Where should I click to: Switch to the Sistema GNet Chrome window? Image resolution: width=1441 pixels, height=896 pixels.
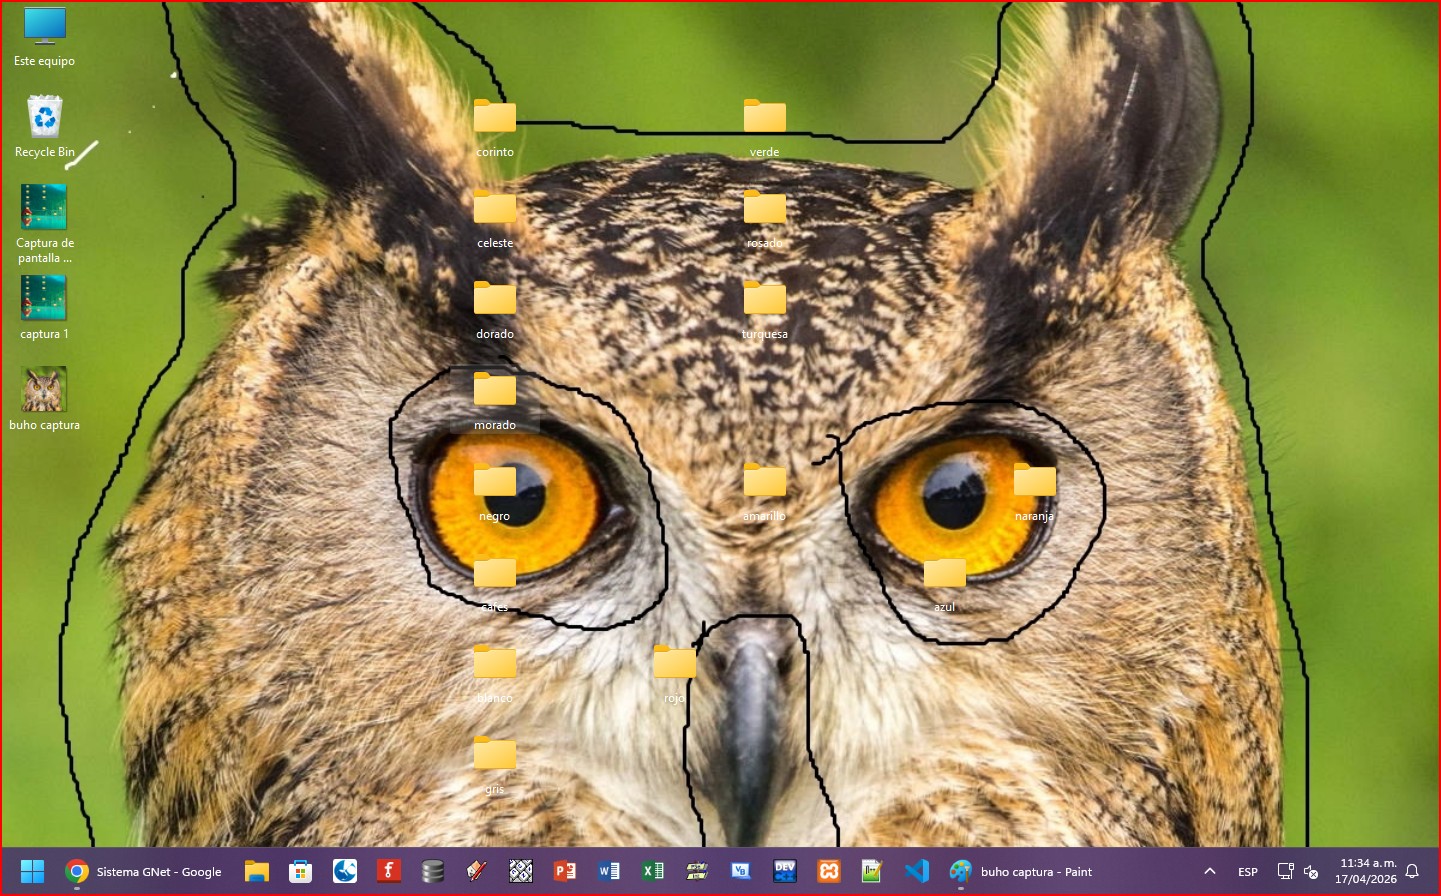pyautogui.click(x=144, y=871)
